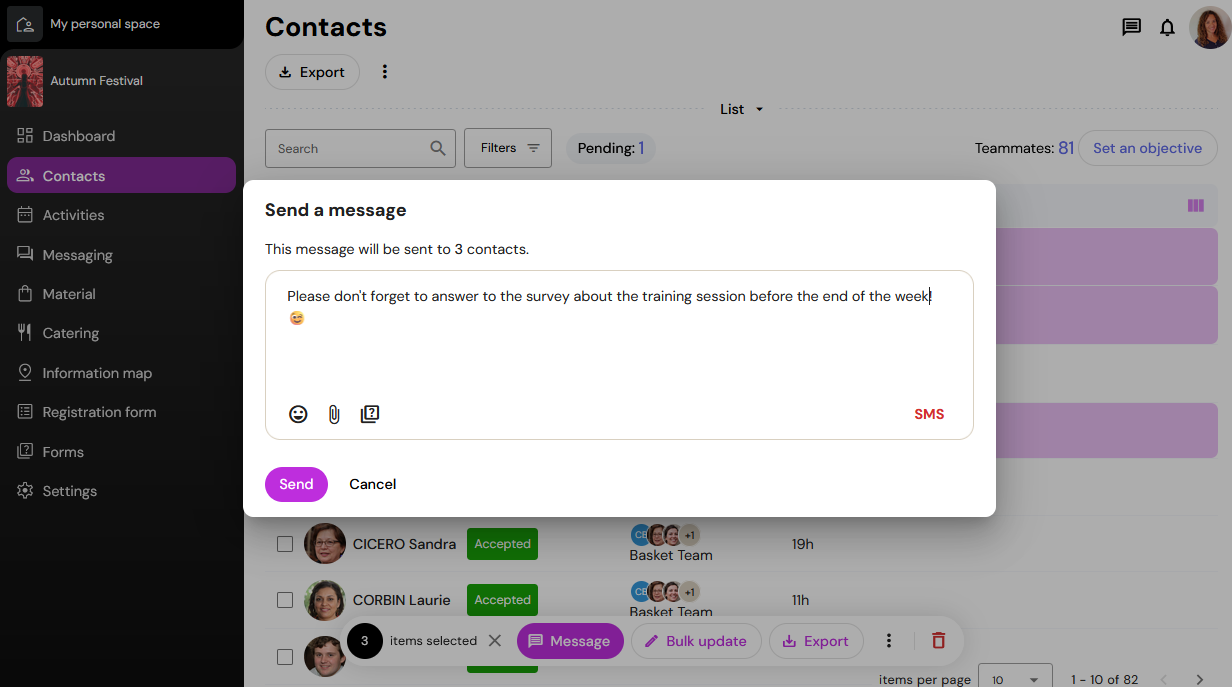Screen dimensions: 1232x687
Task: Tick the checkbox for CICERO Sandra
Action: click(x=285, y=544)
